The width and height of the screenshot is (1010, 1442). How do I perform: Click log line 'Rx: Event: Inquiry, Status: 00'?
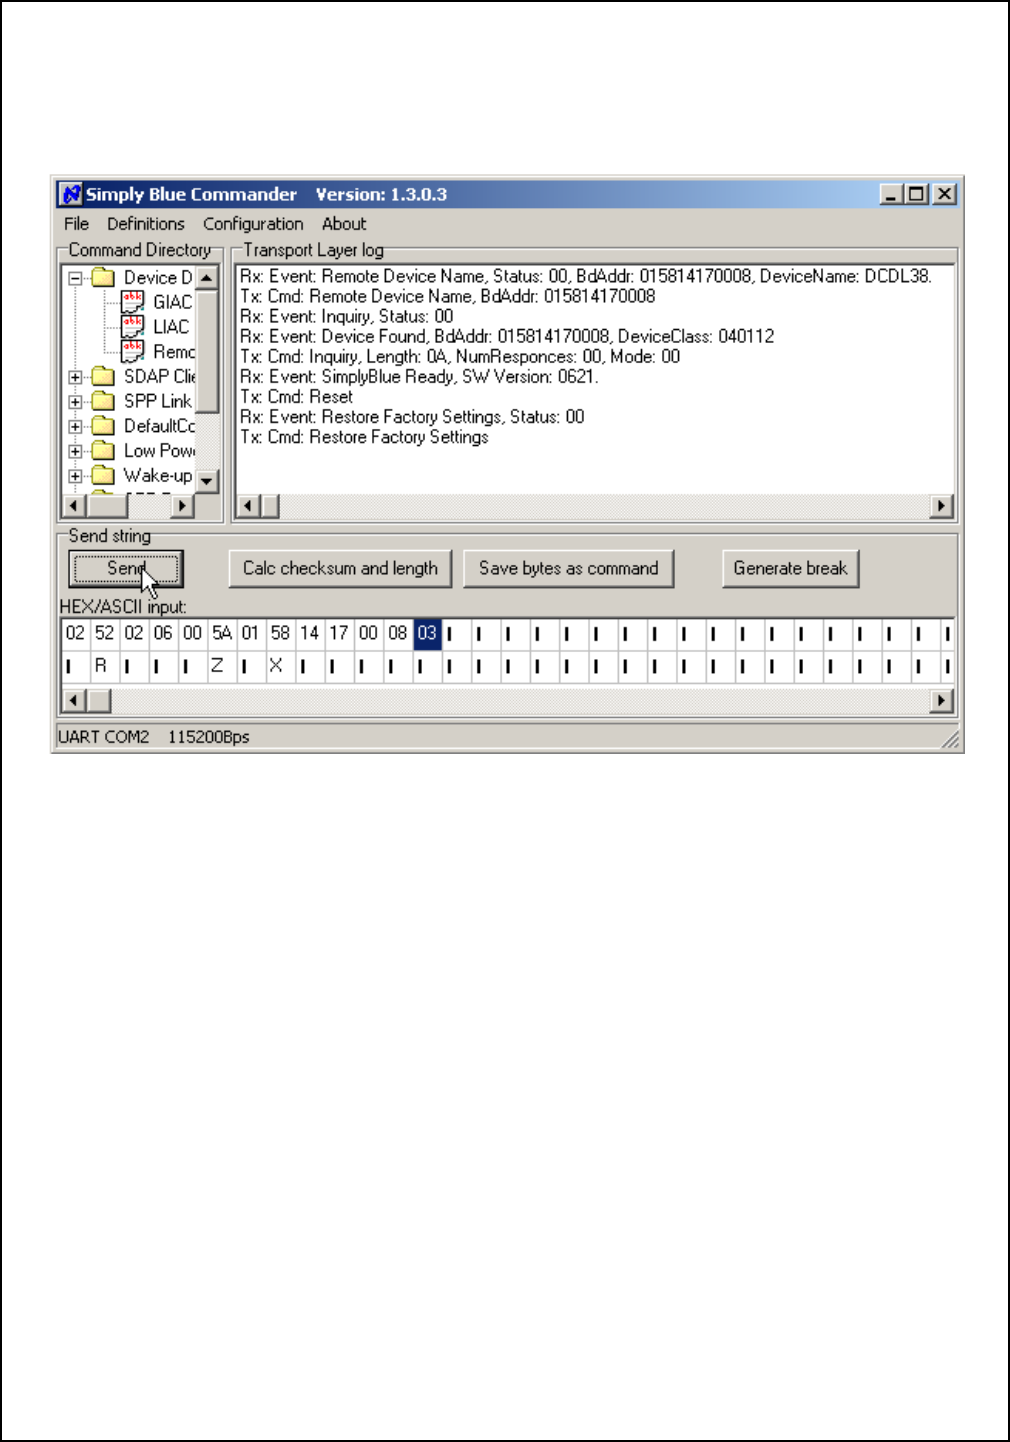point(346,317)
